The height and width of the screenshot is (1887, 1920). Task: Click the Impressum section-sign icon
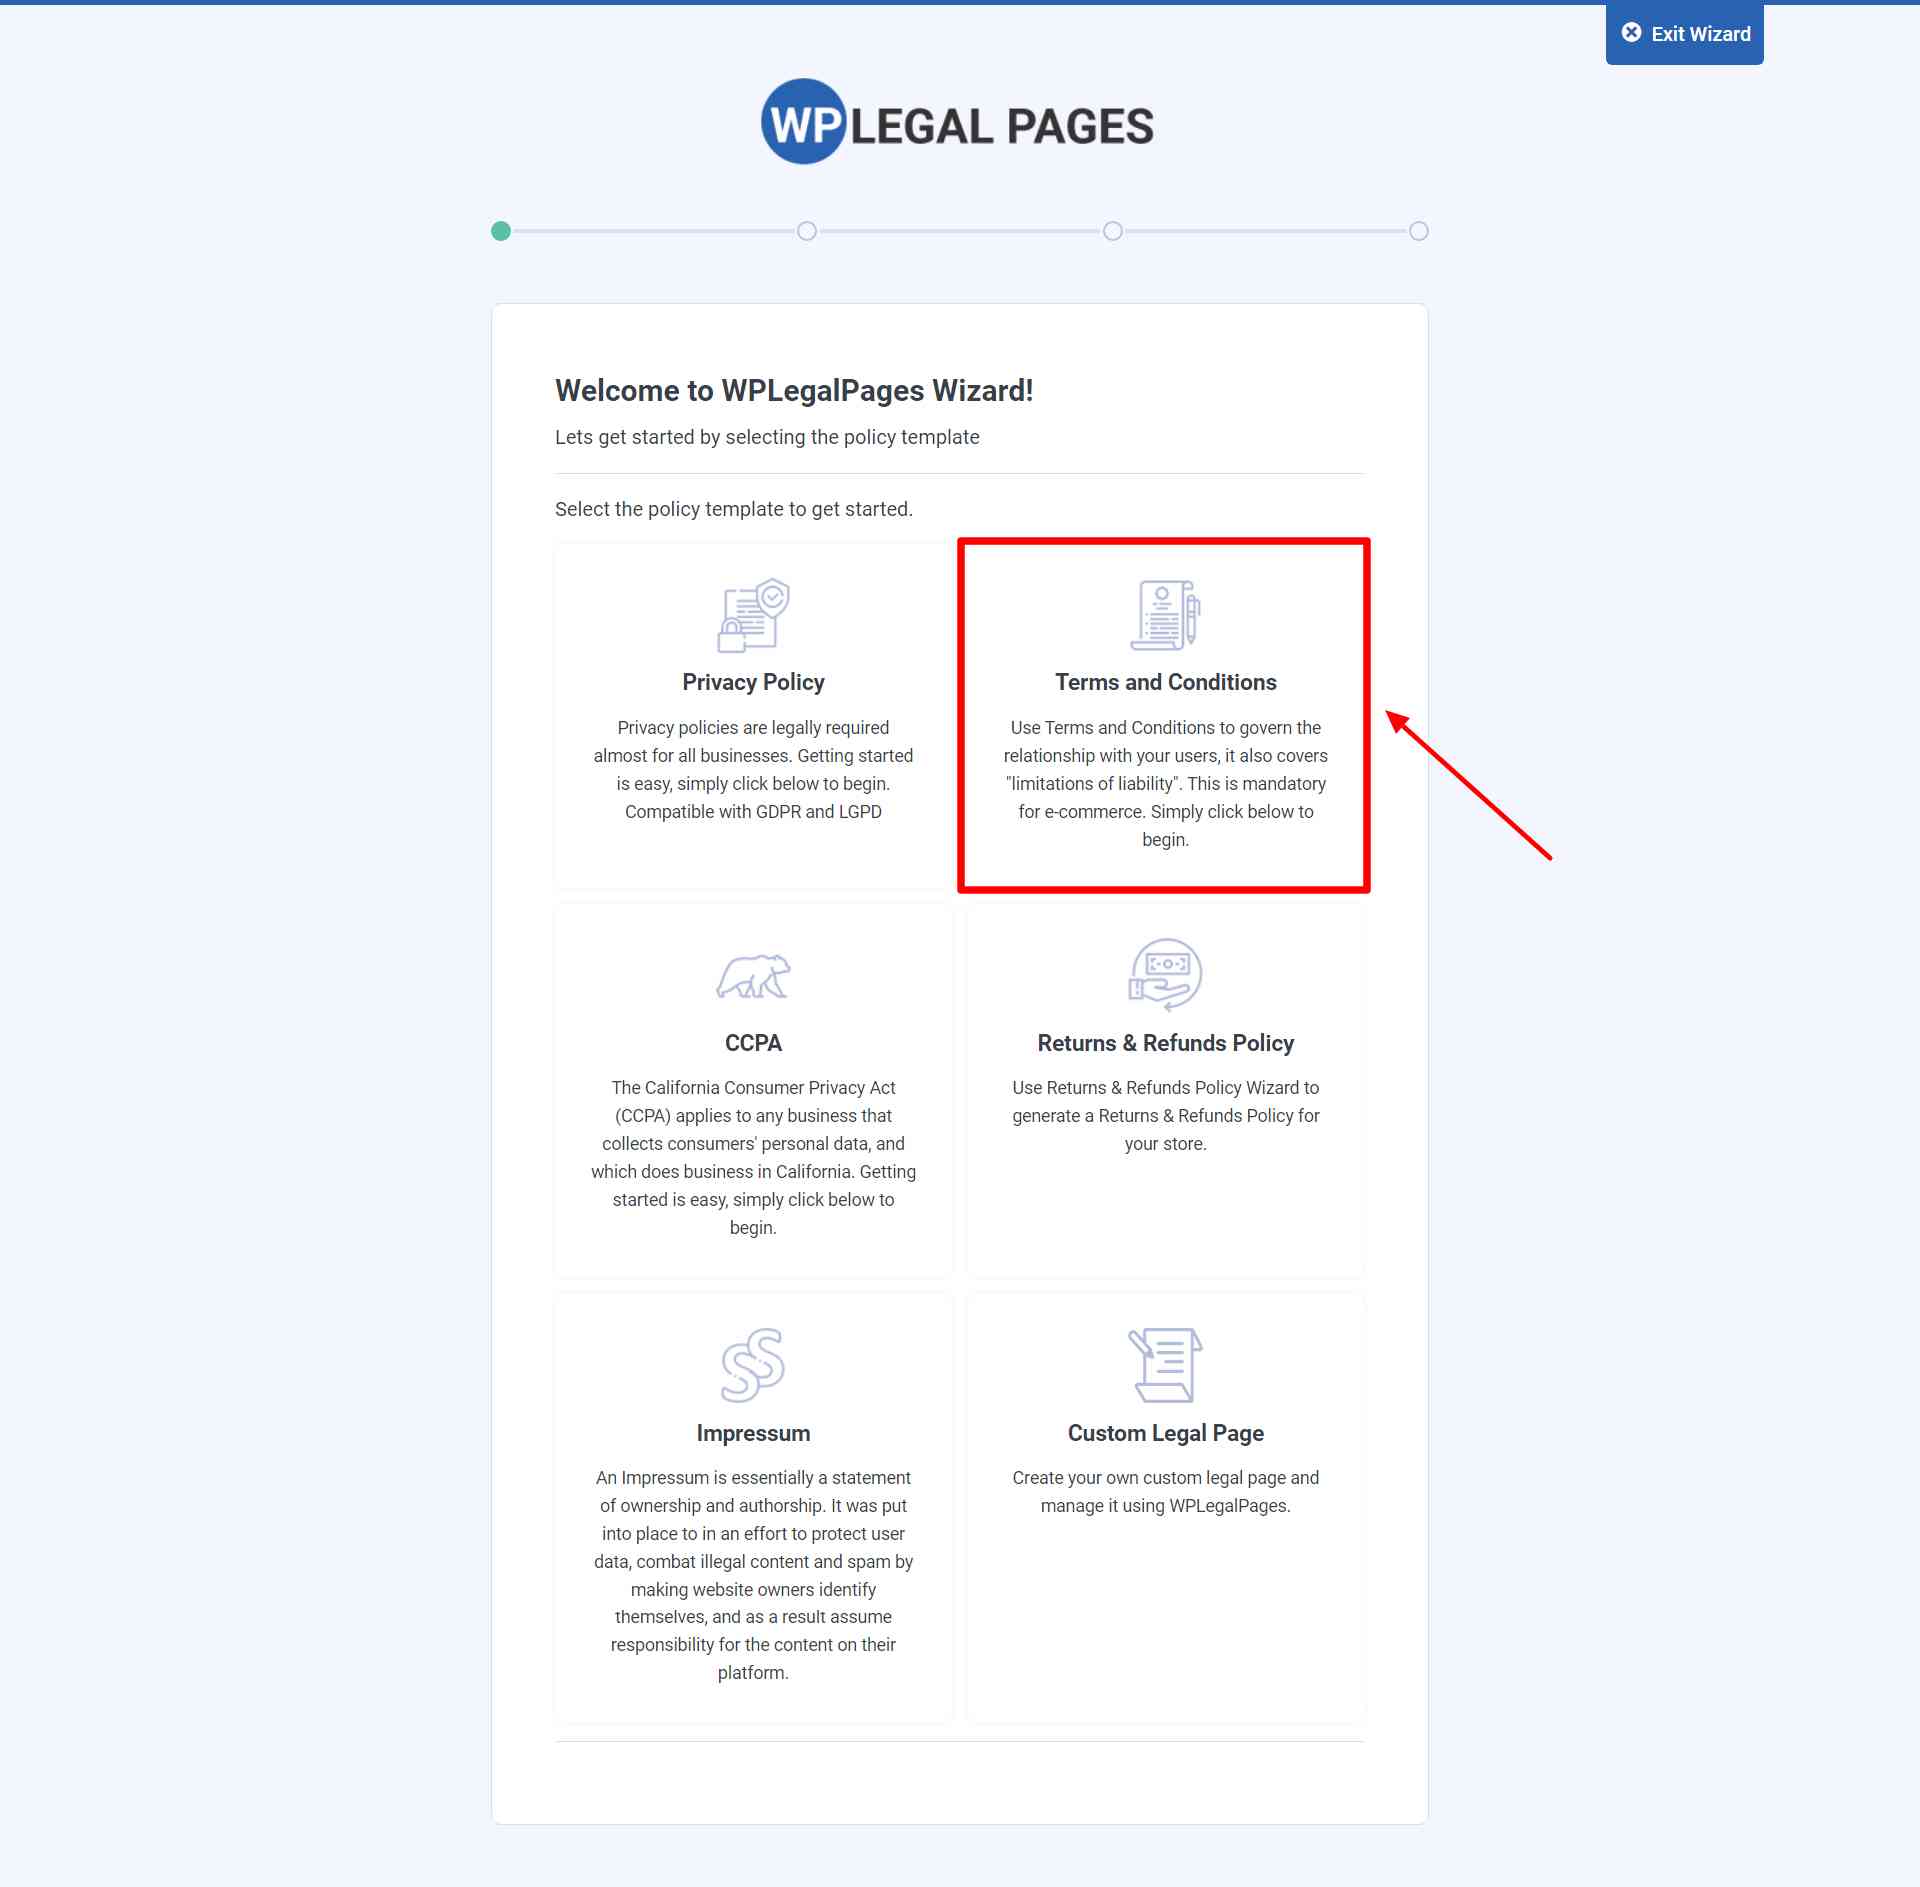754,1365
